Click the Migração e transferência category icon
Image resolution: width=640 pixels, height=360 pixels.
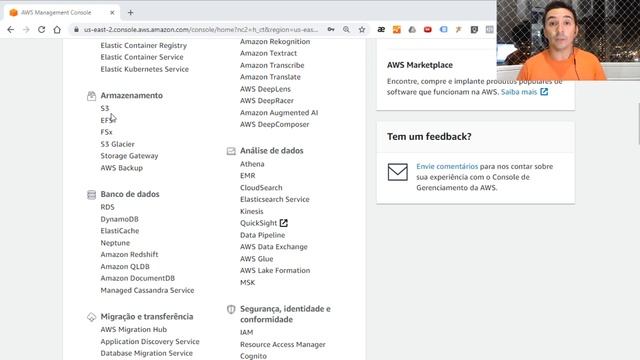[x=91, y=317]
